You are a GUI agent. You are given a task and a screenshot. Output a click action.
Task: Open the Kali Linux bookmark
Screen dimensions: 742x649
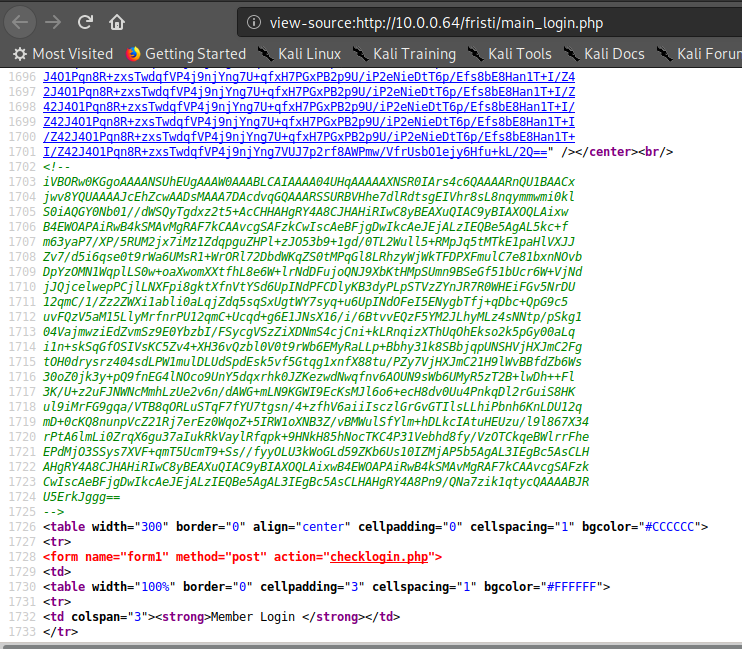pos(298,54)
